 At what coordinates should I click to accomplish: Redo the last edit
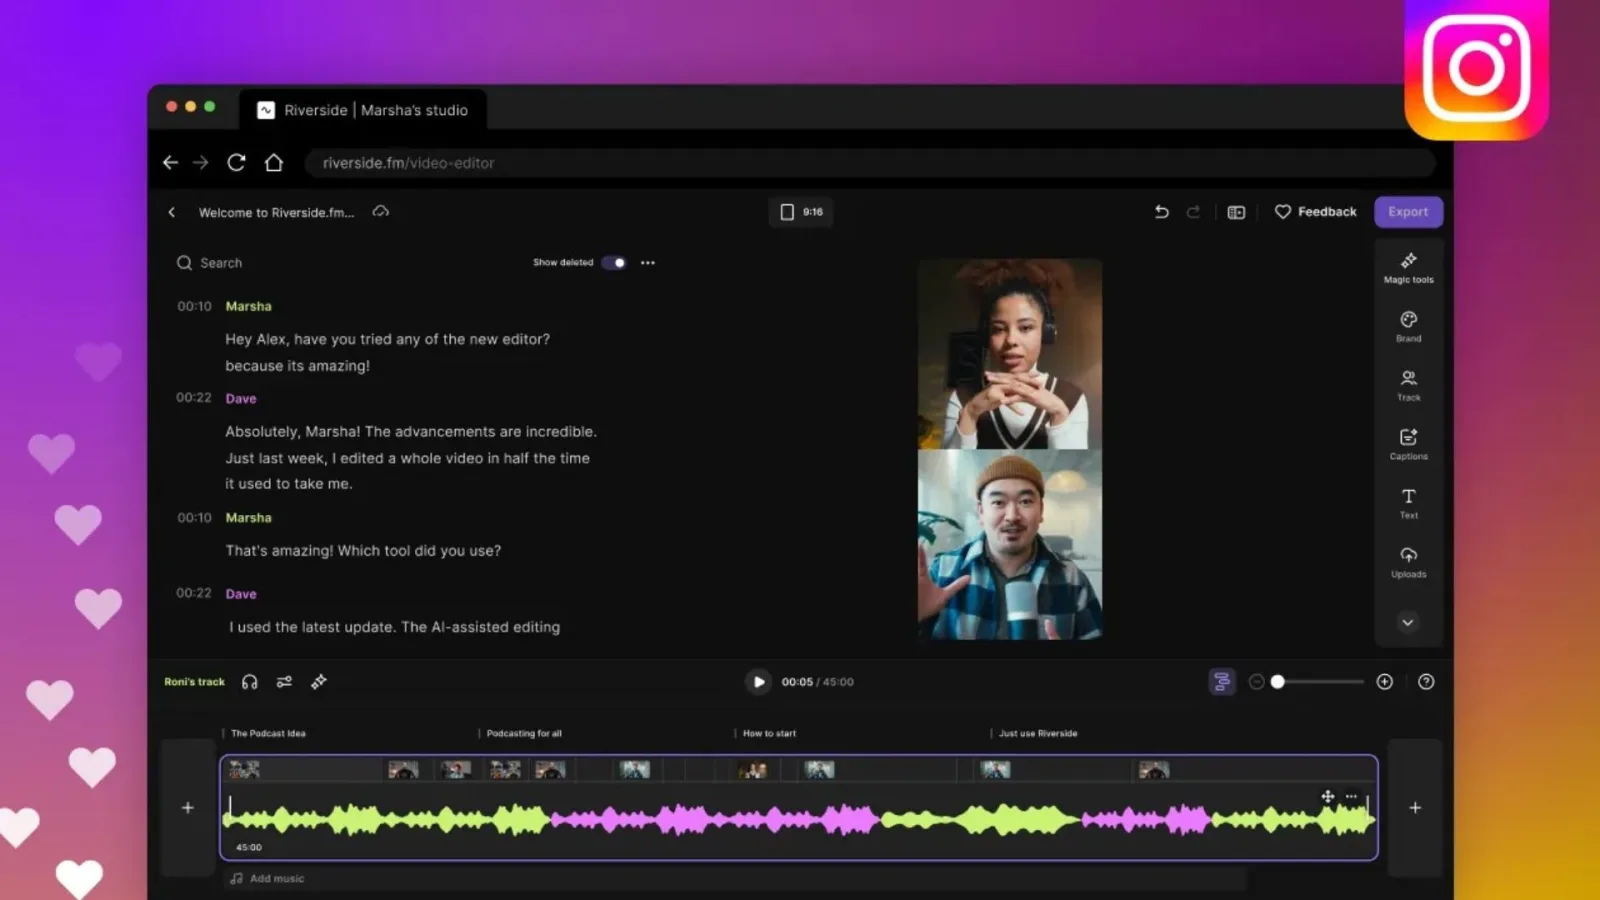pos(1193,212)
